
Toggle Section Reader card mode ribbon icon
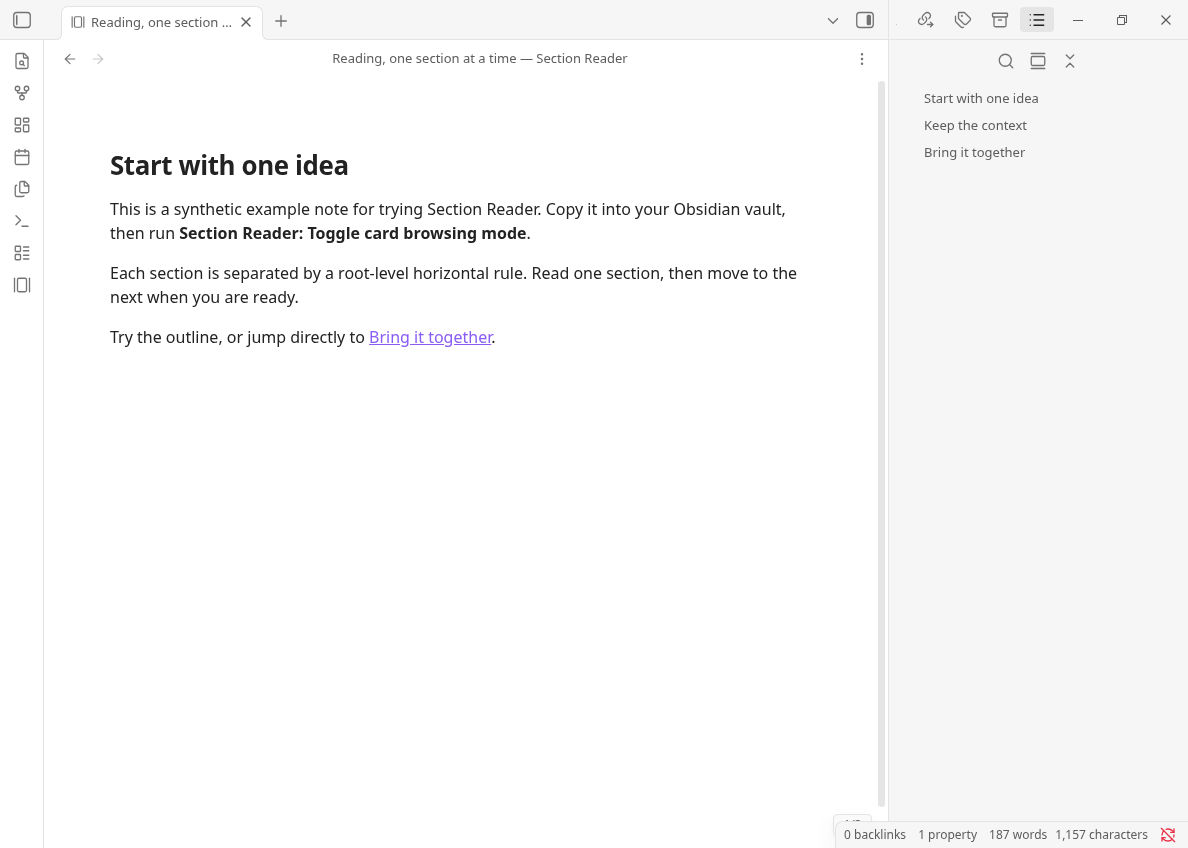22,285
